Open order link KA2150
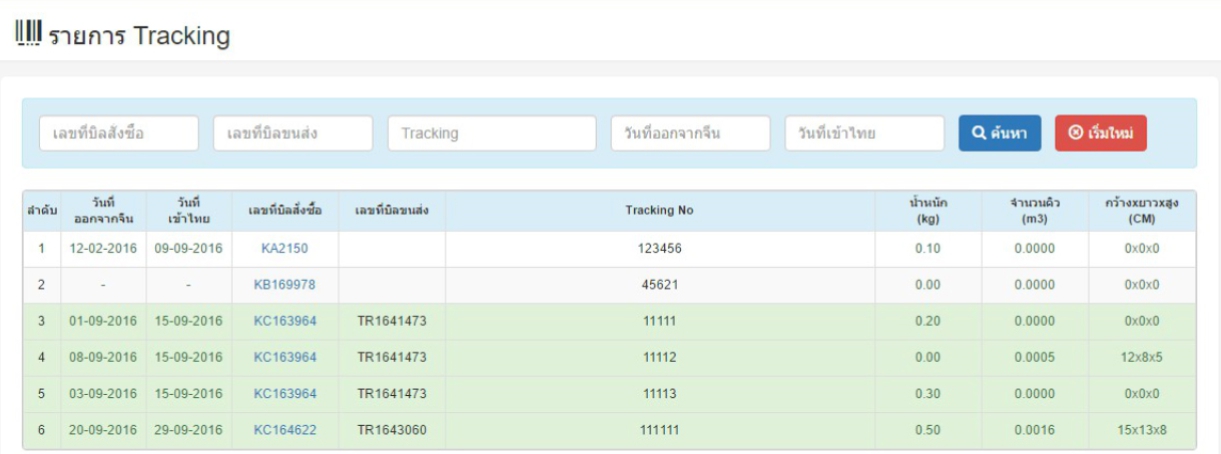The width and height of the screenshot is (1221, 454). coord(285,249)
